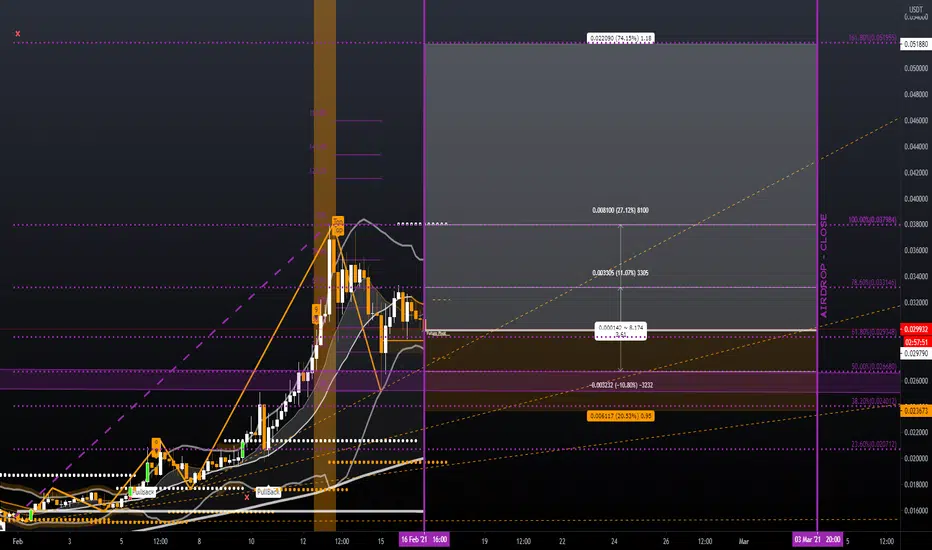Click the 78.60% Fibonacci level label

pyautogui.click(x=874, y=282)
